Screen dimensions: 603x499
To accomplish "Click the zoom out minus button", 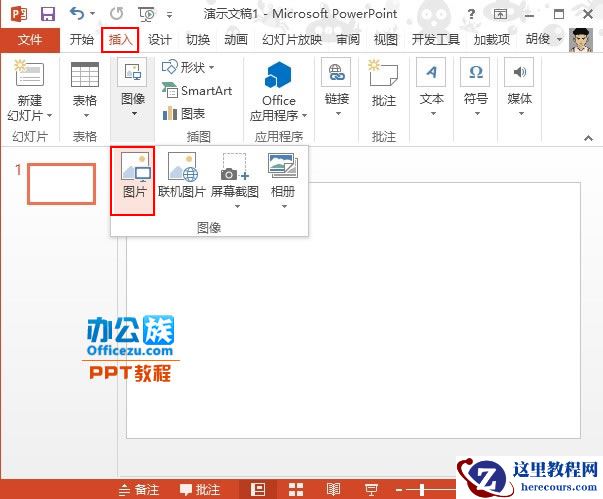I will tap(399, 490).
